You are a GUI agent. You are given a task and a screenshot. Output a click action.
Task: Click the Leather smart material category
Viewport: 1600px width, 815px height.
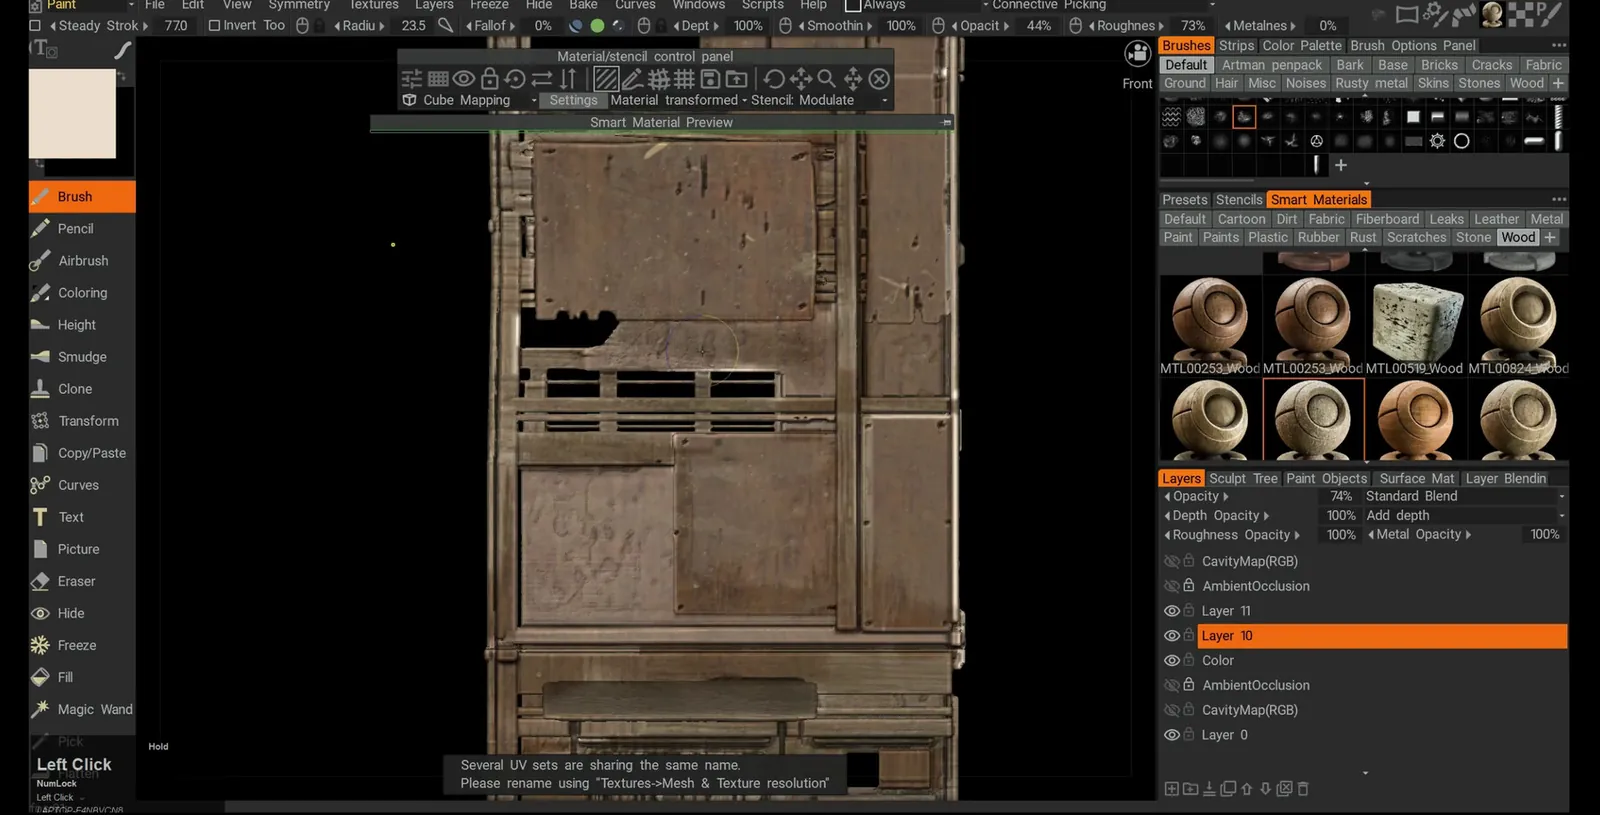1496,219
